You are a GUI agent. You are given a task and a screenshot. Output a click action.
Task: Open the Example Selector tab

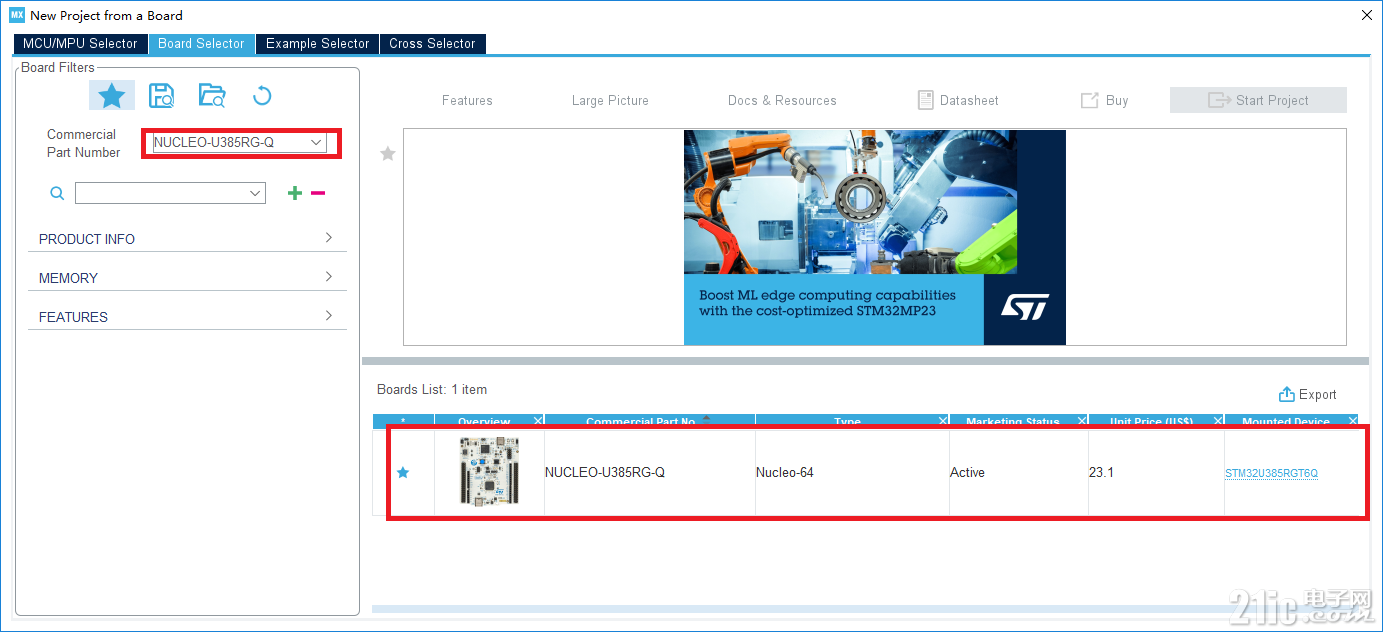point(318,44)
